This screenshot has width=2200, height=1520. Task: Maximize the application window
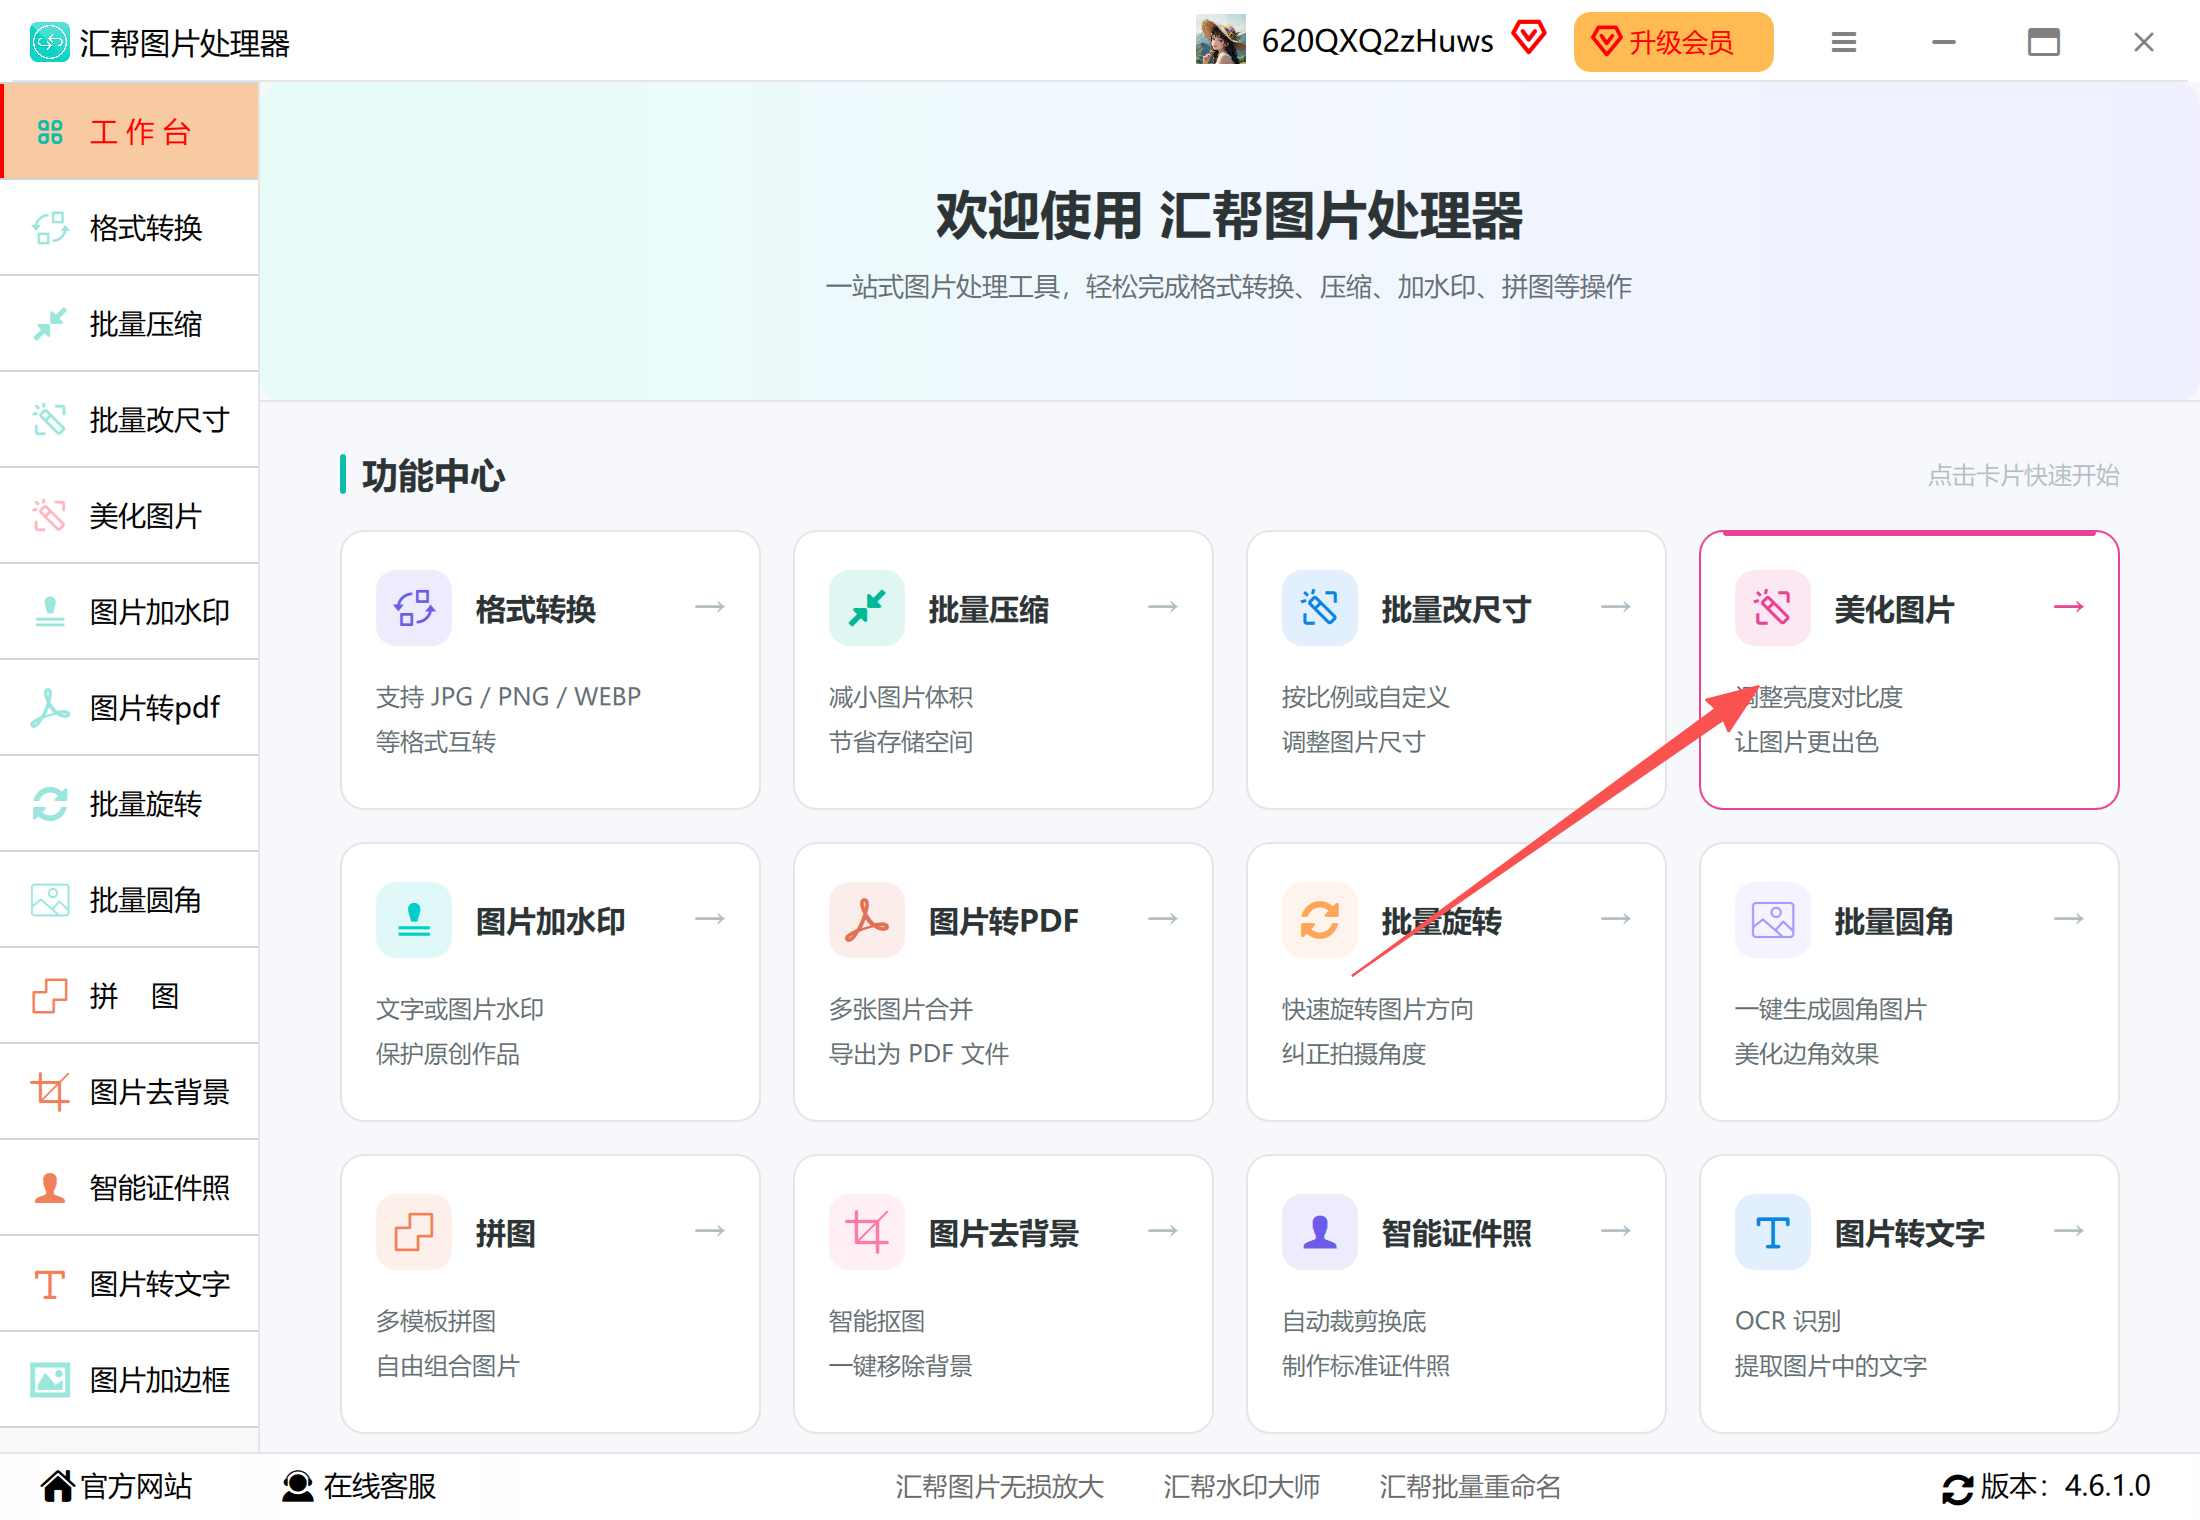pos(2043,42)
